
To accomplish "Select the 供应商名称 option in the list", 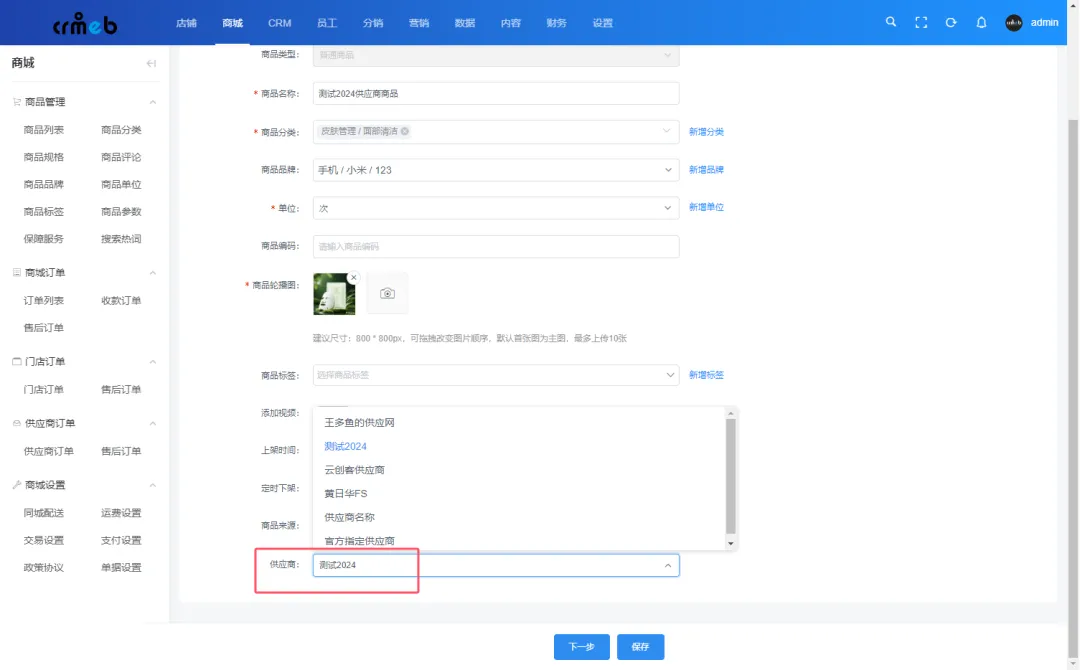I will pyautogui.click(x=349, y=517).
